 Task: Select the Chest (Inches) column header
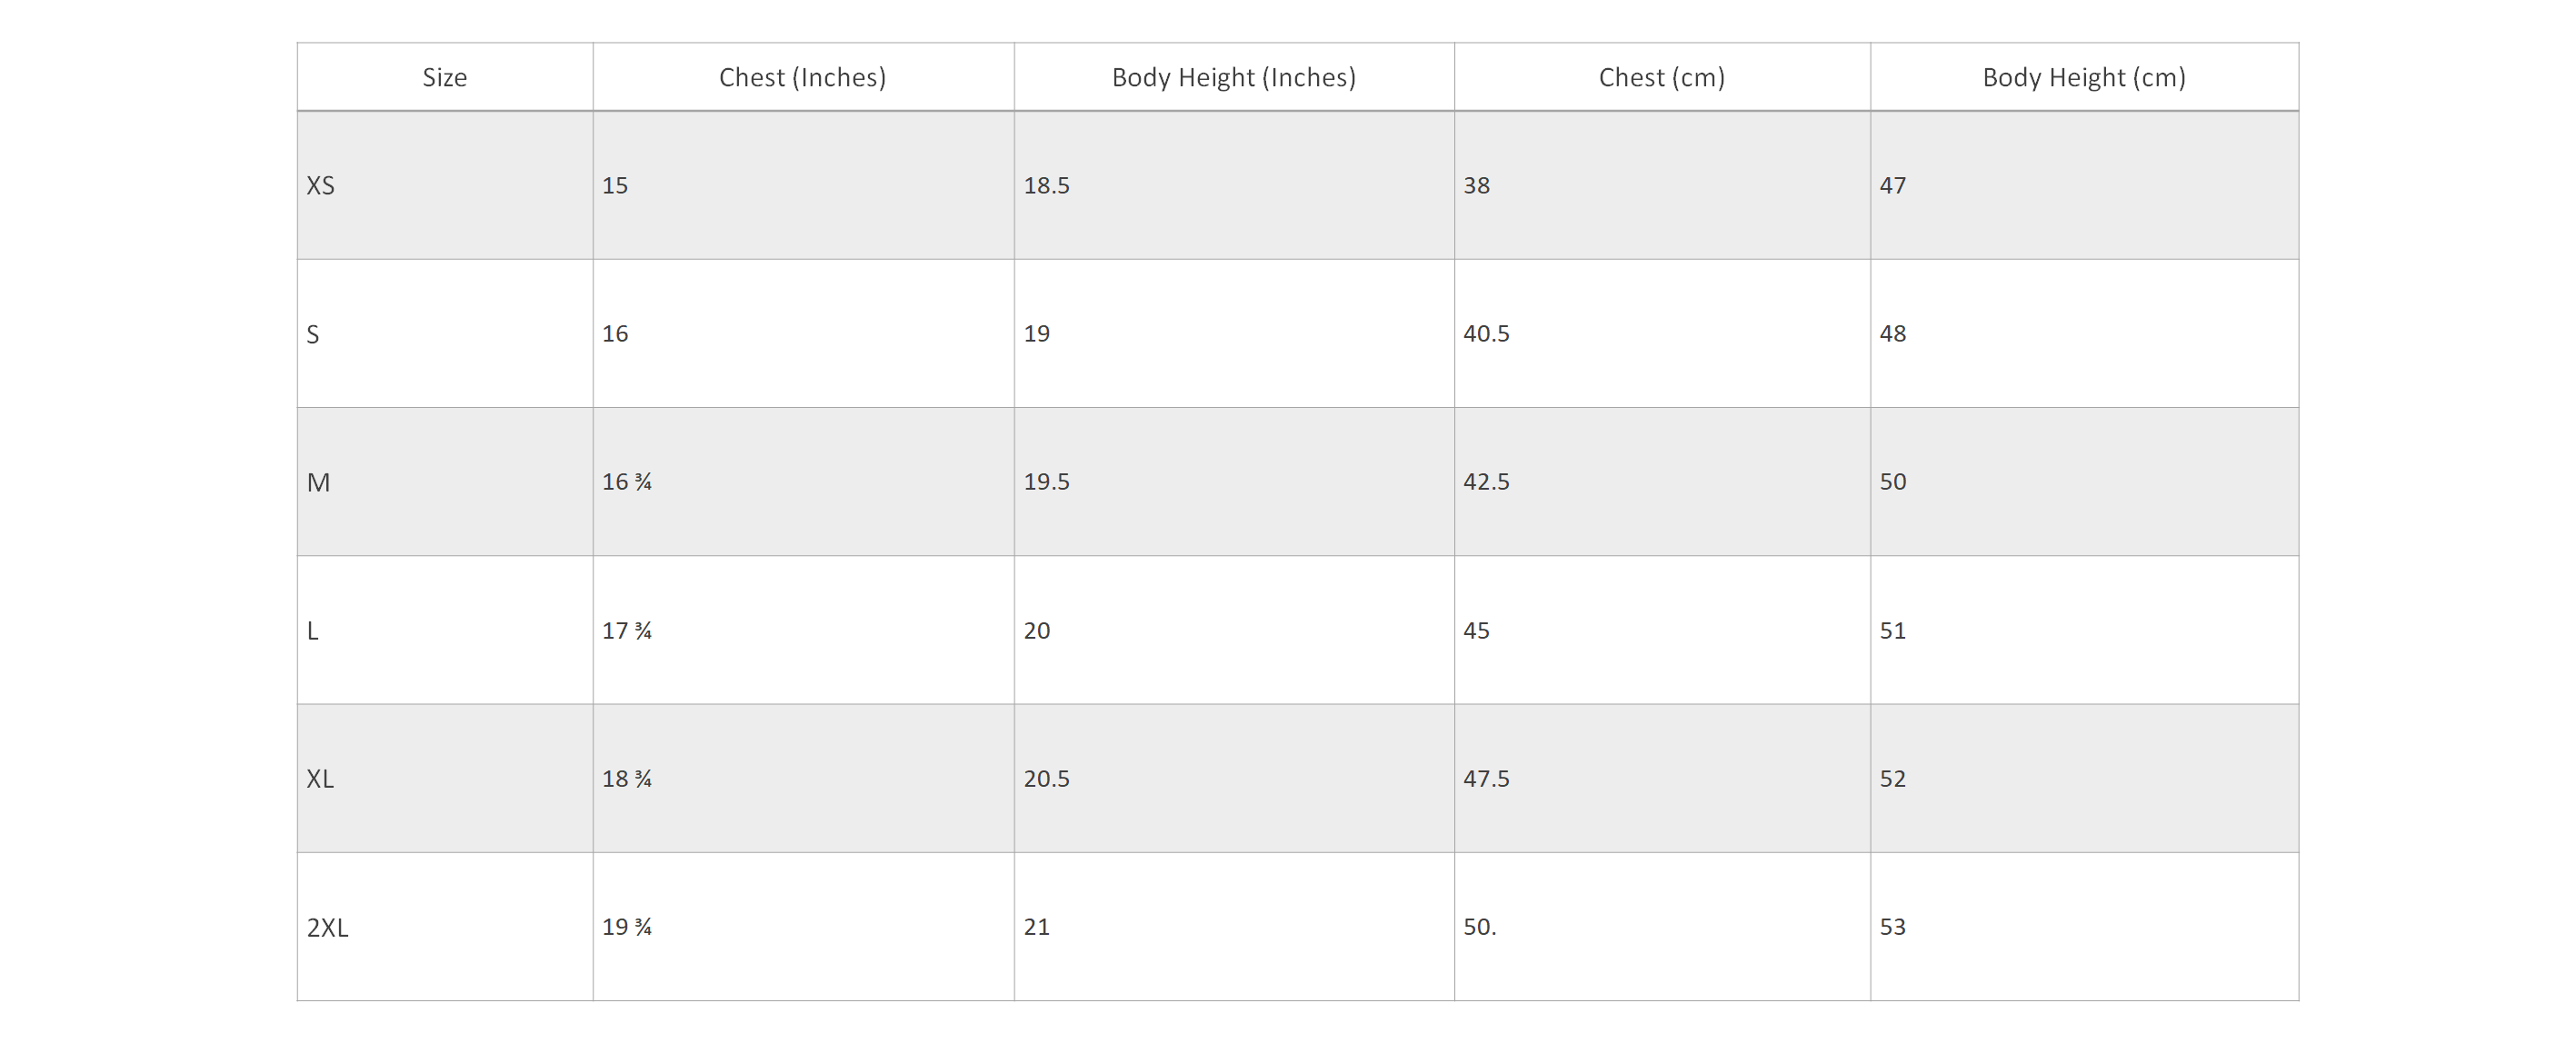tap(803, 77)
